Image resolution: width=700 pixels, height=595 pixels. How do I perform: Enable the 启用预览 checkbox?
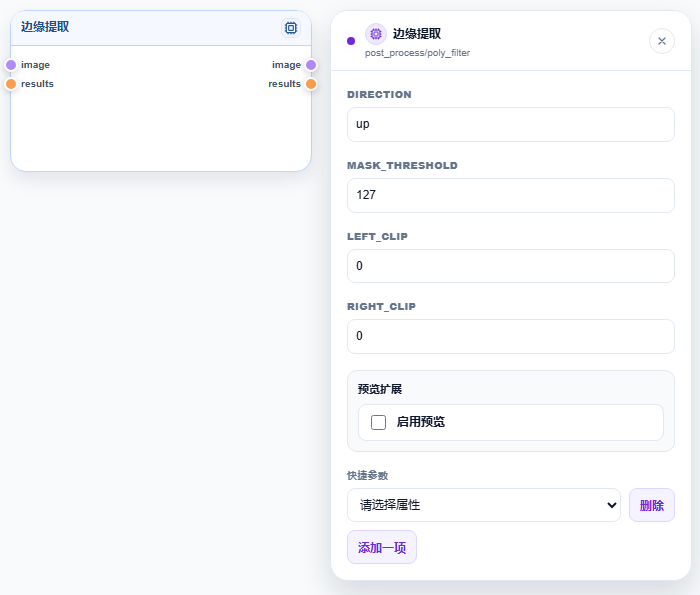click(x=379, y=422)
